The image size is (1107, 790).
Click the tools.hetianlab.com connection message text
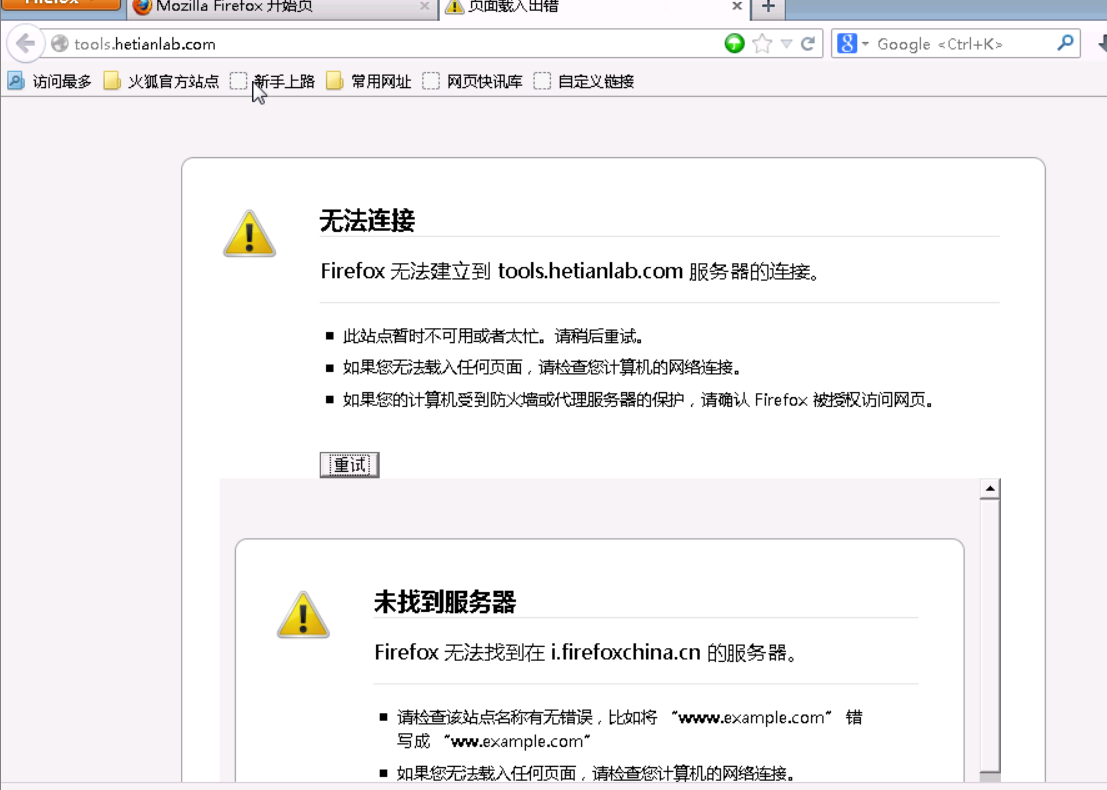[x=570, y=271]
